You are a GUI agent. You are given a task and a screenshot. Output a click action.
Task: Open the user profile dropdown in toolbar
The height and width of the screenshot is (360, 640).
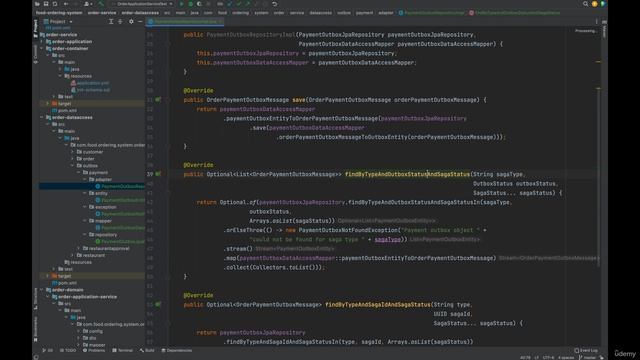[87, 4]
